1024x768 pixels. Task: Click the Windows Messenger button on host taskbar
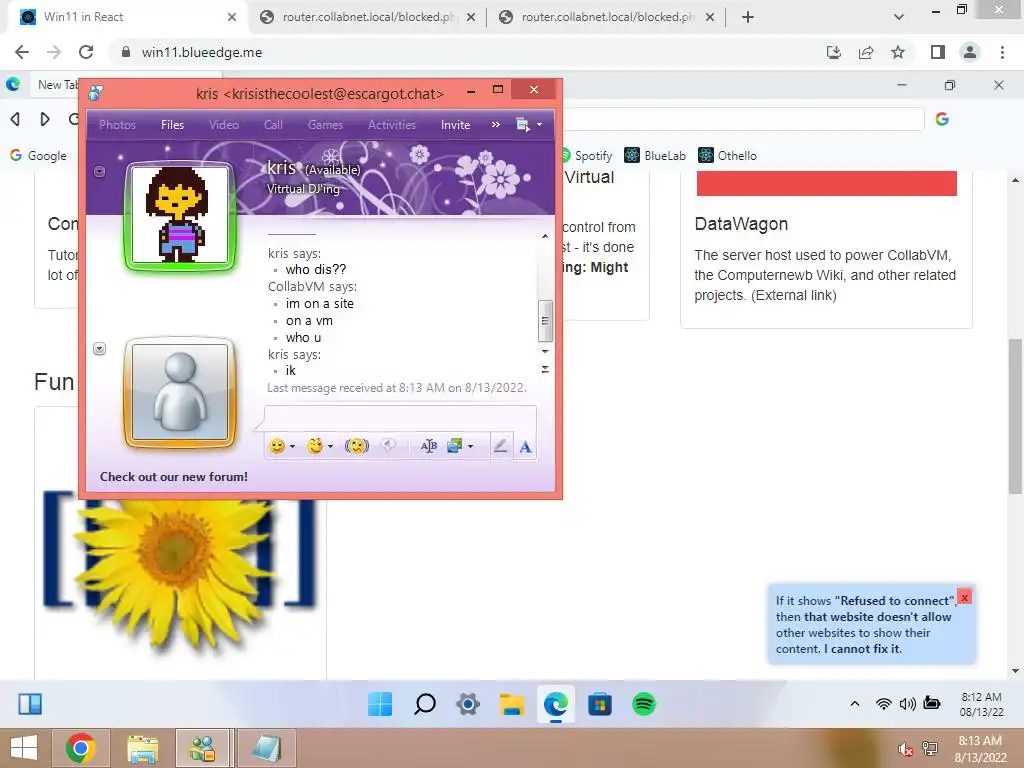point(202,748)
